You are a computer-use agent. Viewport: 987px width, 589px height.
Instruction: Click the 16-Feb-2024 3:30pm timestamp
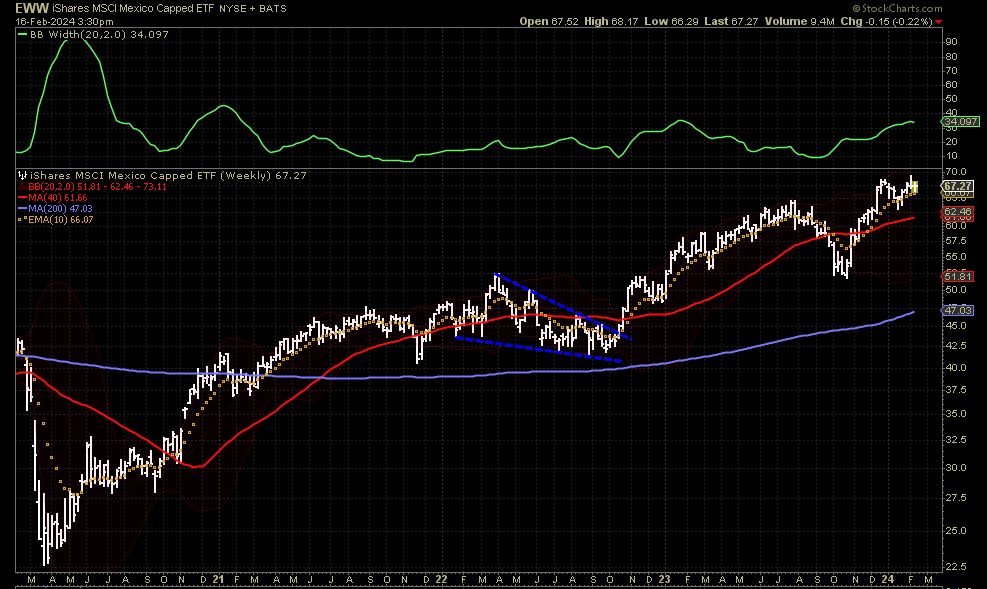click(64, 21)
